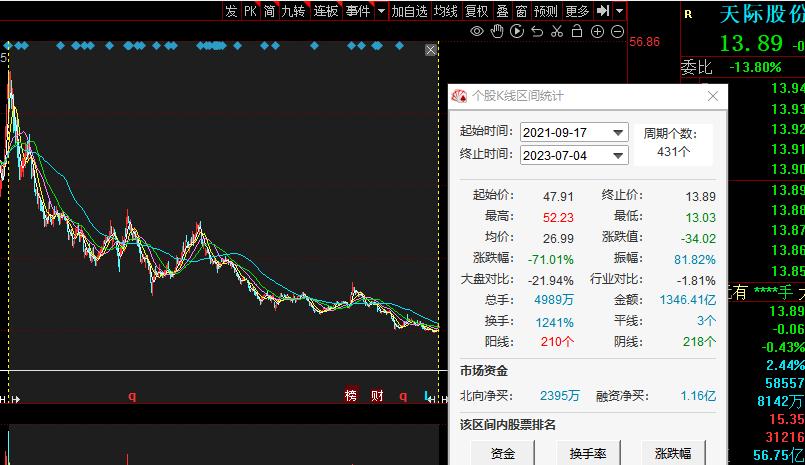Click the jump-to-end arrow icon in toolbar

click(603, 10)
